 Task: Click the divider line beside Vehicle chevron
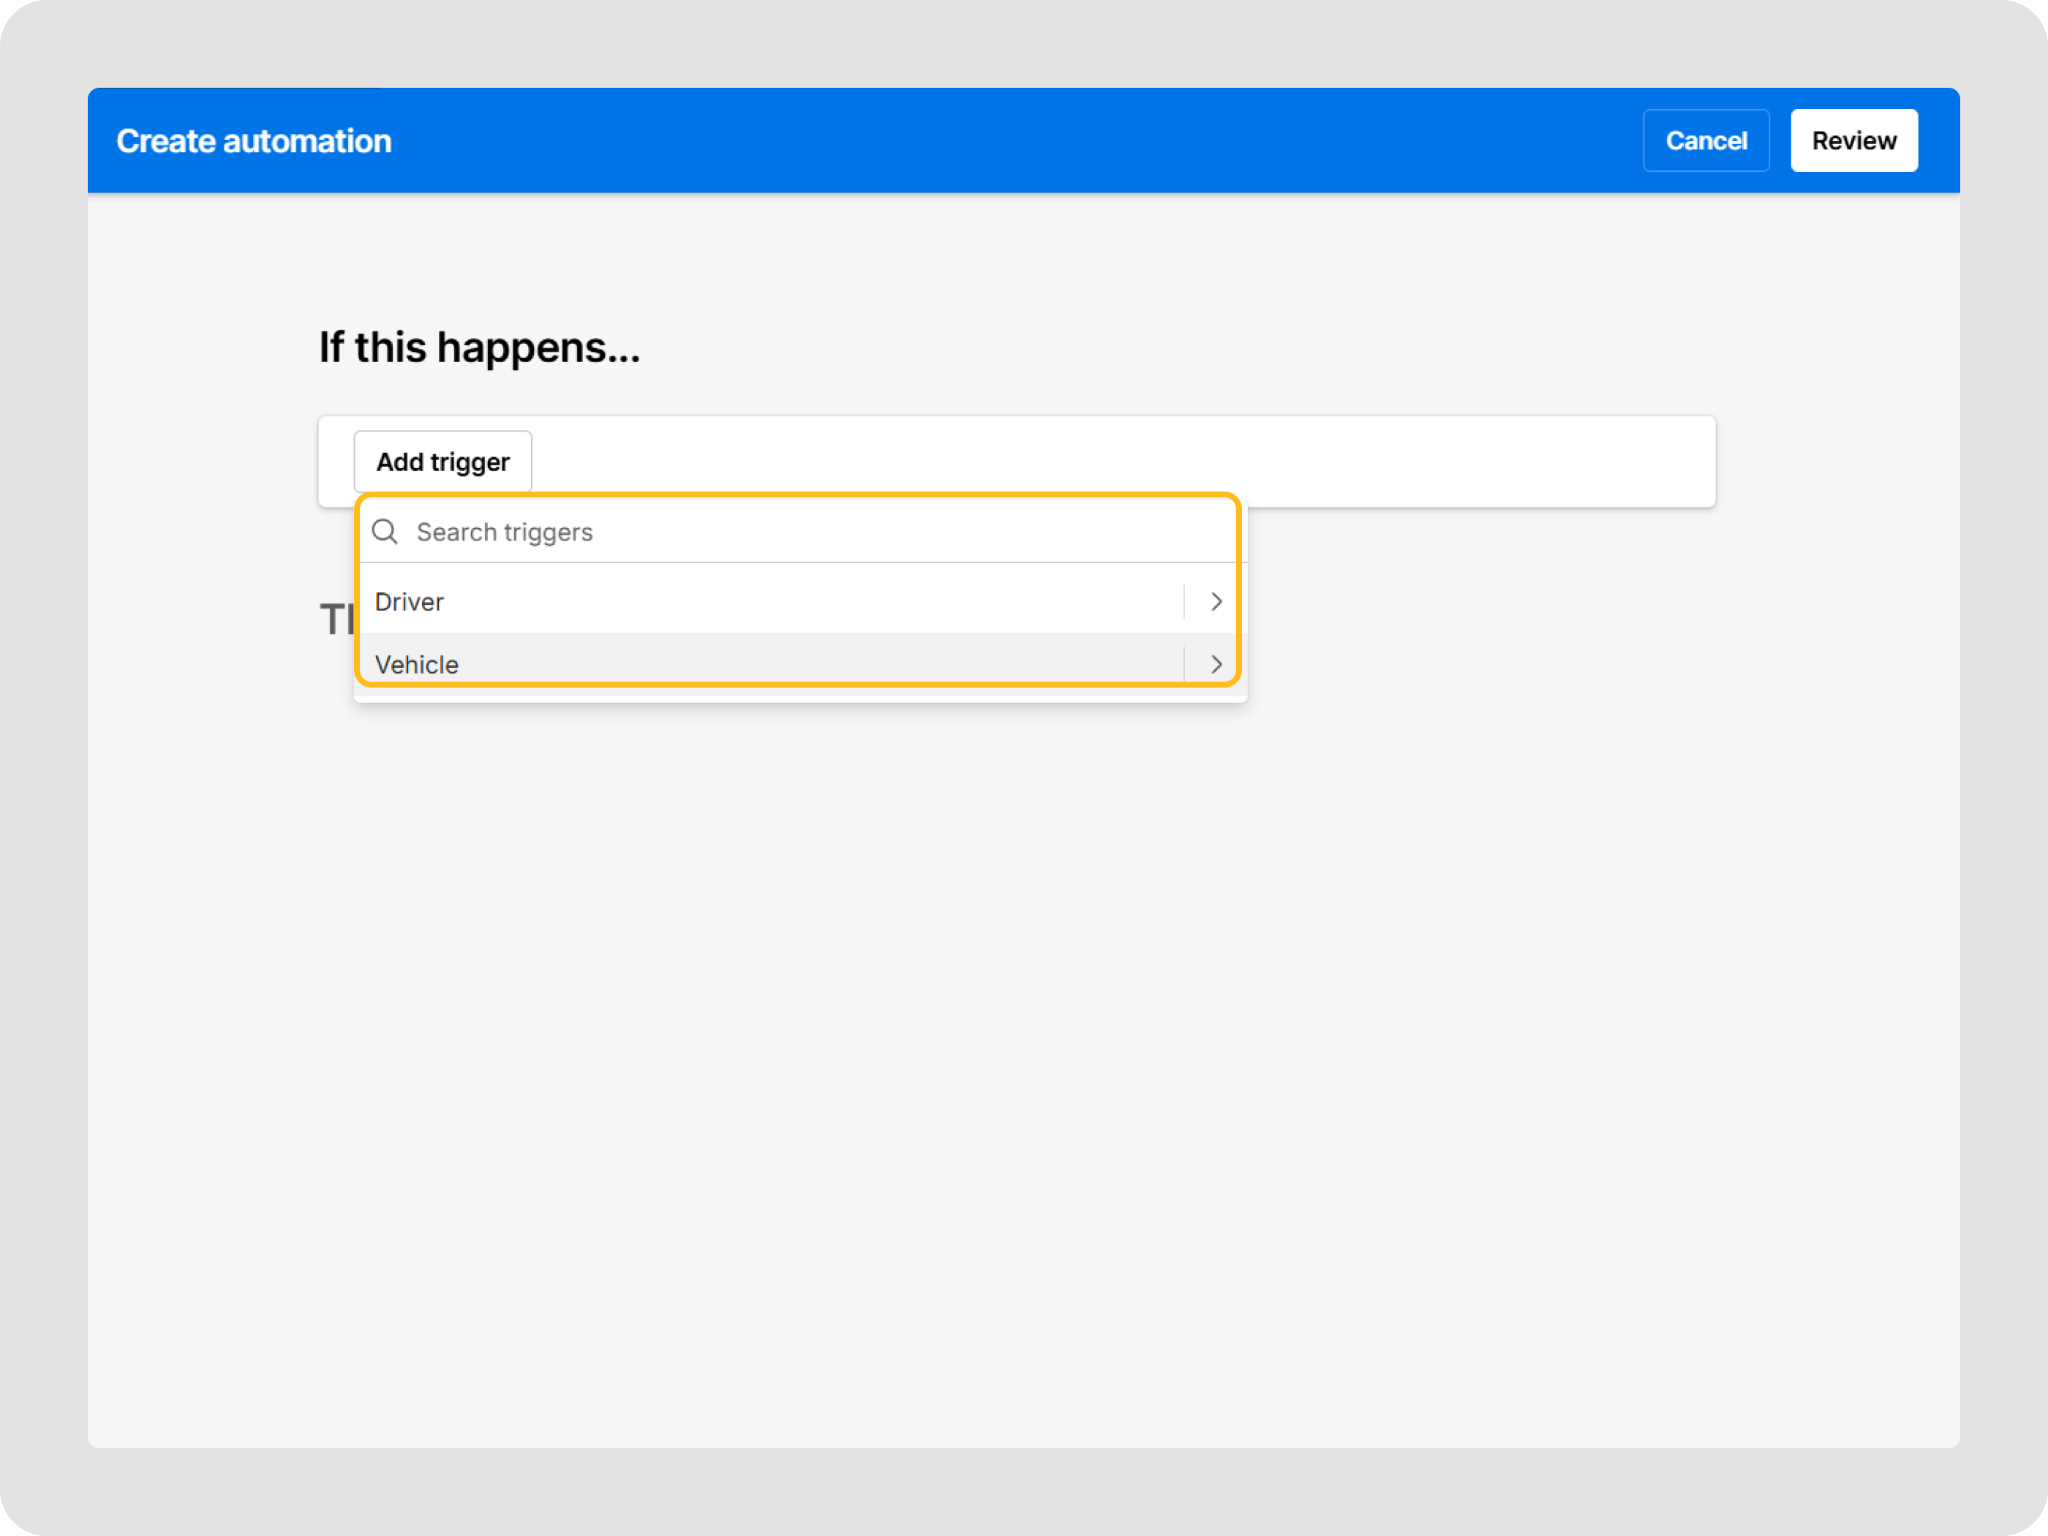point(1184,664)
